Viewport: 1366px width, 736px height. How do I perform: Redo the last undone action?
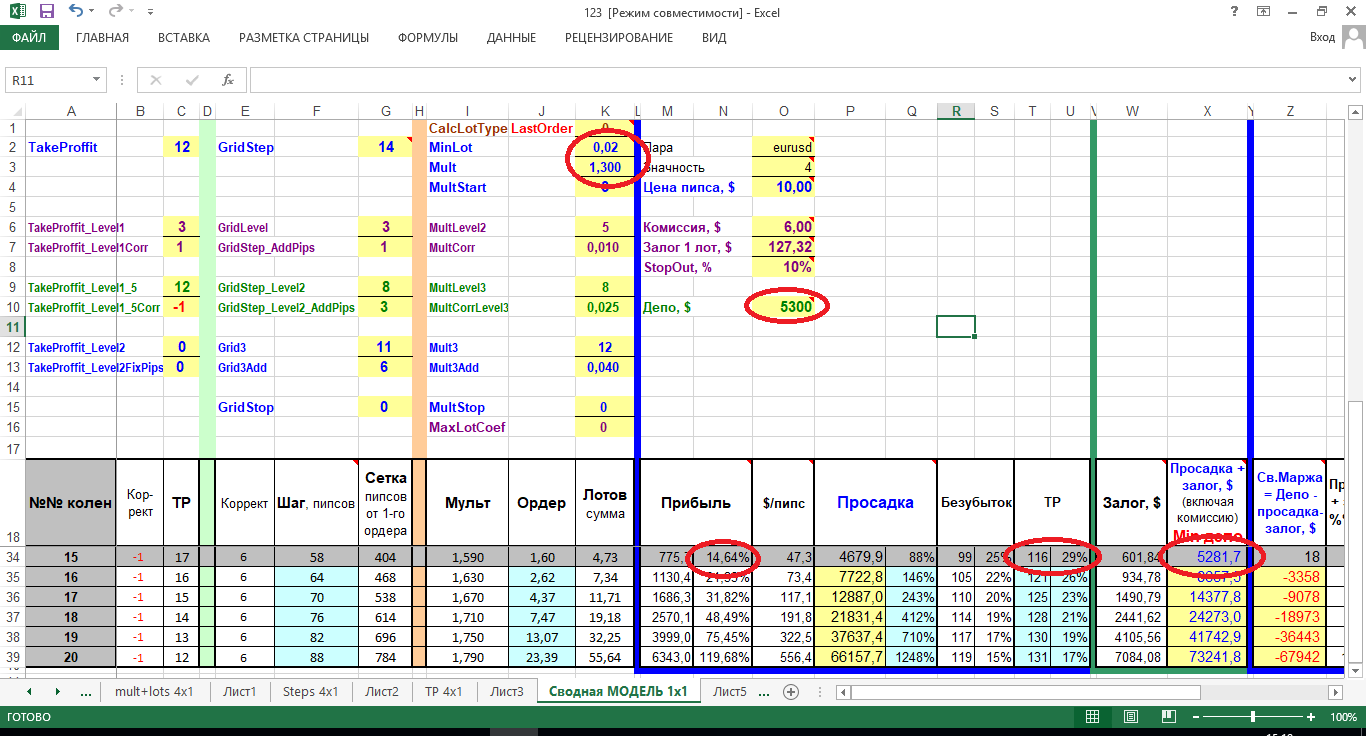[x=116, y=13]
